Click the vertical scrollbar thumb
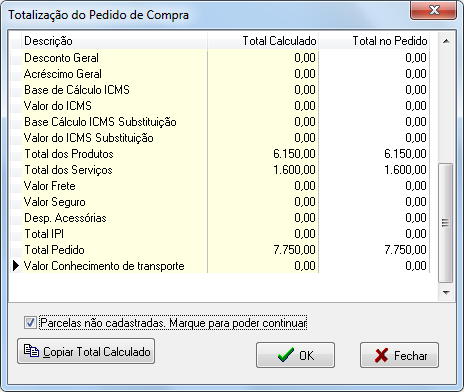464x392 pixels. pos(446,223)
